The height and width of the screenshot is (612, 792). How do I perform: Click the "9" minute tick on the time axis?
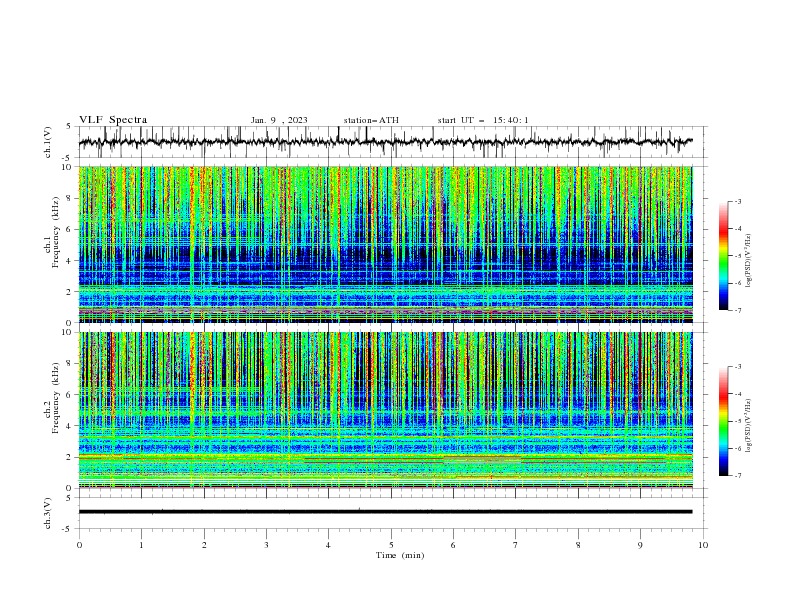[x=640, y=545]
